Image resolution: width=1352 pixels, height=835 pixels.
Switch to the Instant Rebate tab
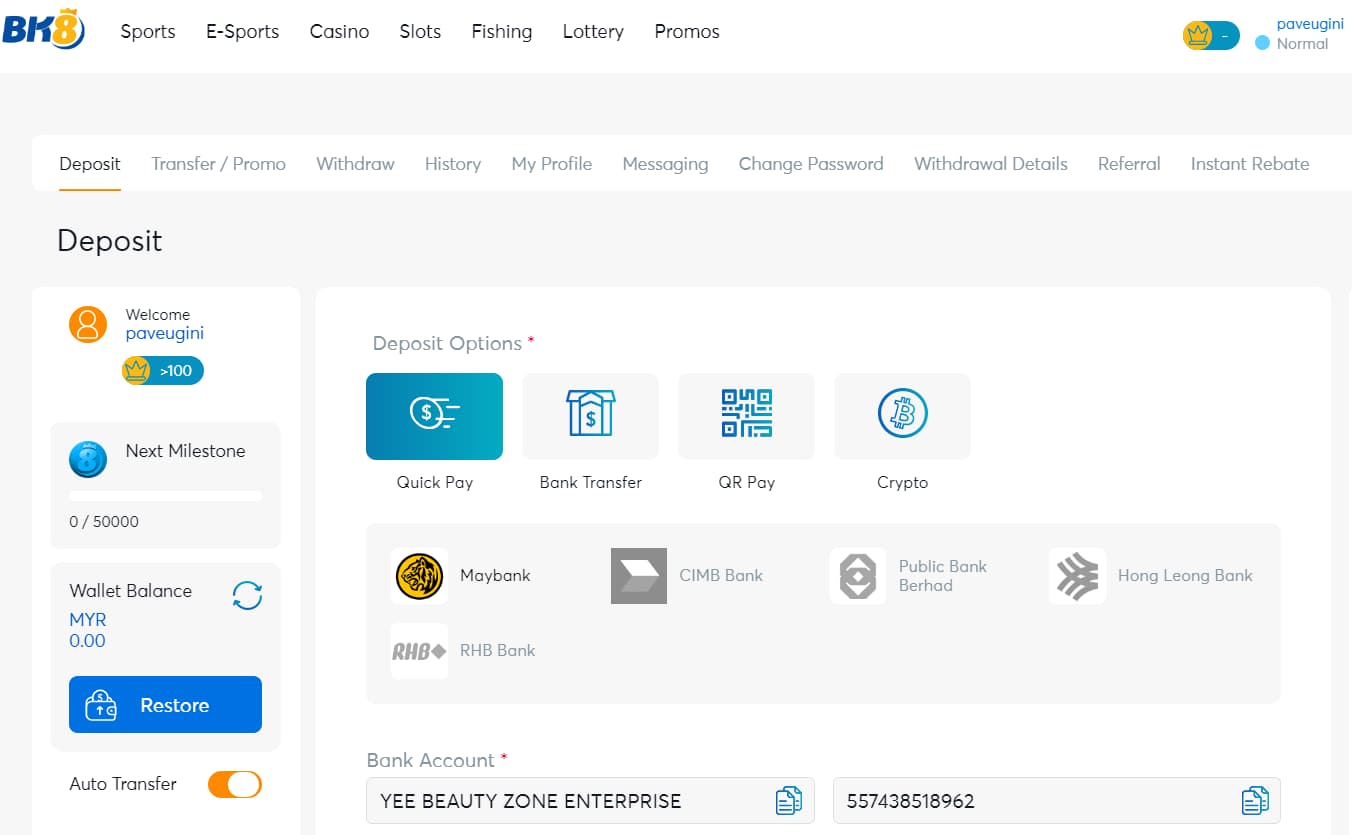(1250, 164)
